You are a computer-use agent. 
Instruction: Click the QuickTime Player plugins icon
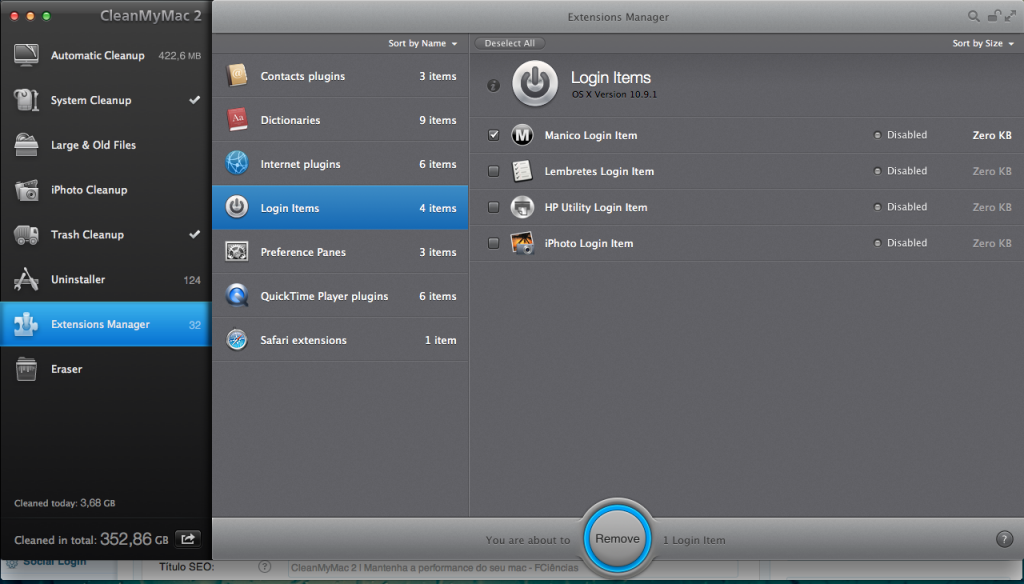point(236,295)
